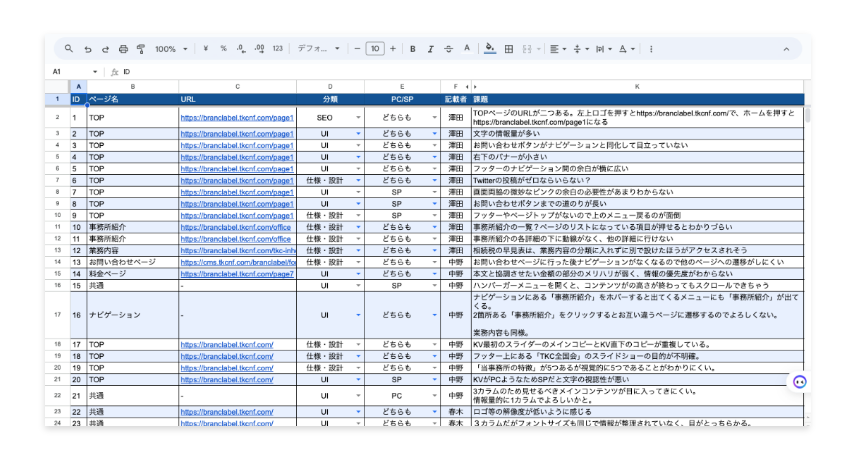Screen dimensions: 860x460
Task: Collapse the toolbar with the up chevron
Action: [787, 49]
